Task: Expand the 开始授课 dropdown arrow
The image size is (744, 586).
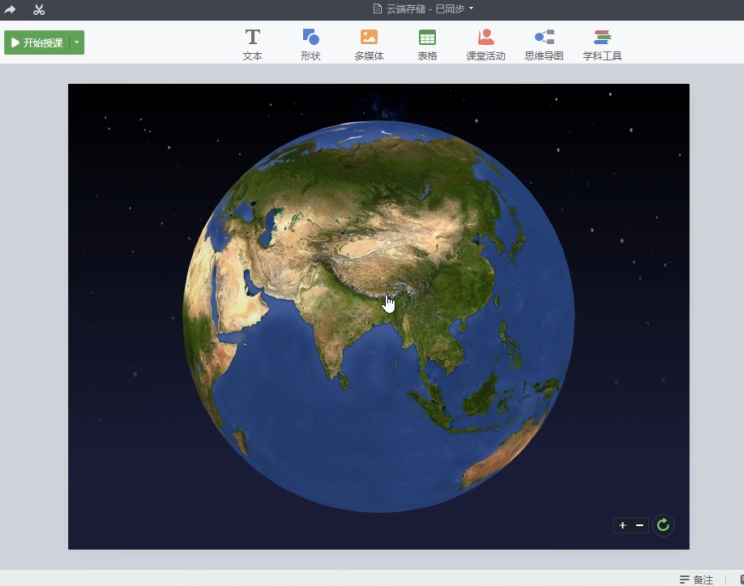Action: [x=77, y=43]
